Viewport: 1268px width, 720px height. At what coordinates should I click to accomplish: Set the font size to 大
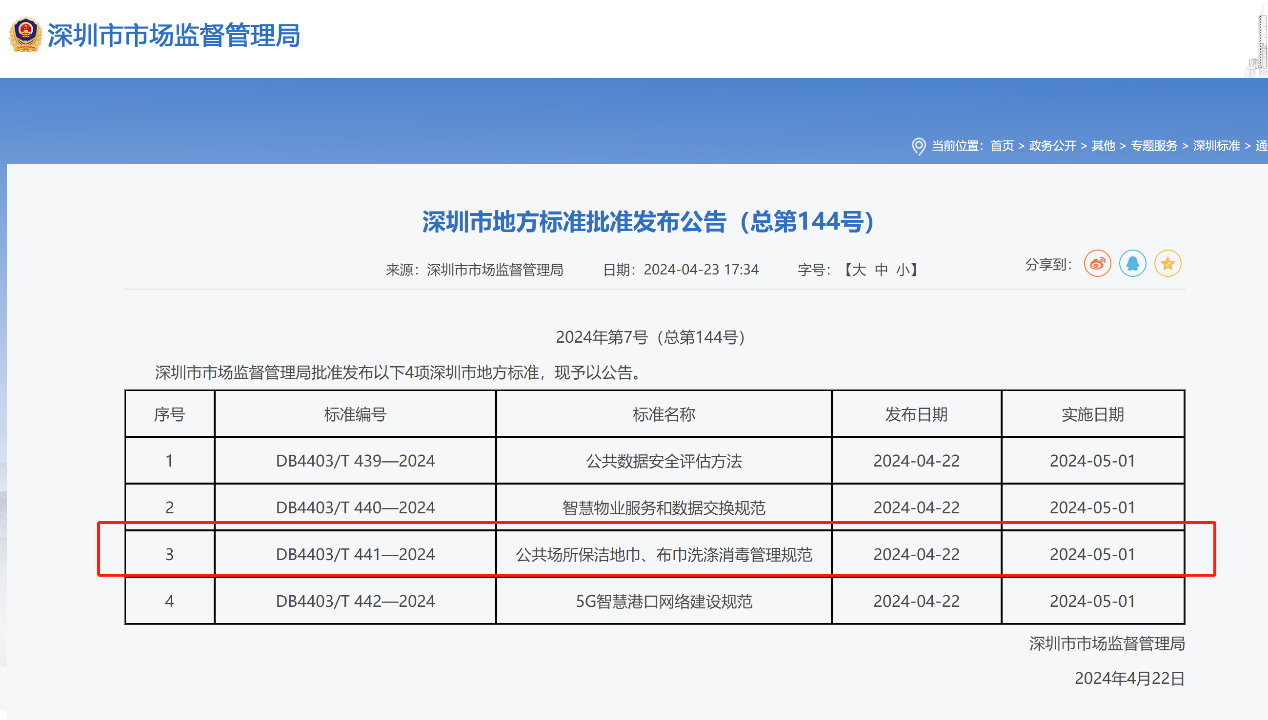click(x=859, y=270)
